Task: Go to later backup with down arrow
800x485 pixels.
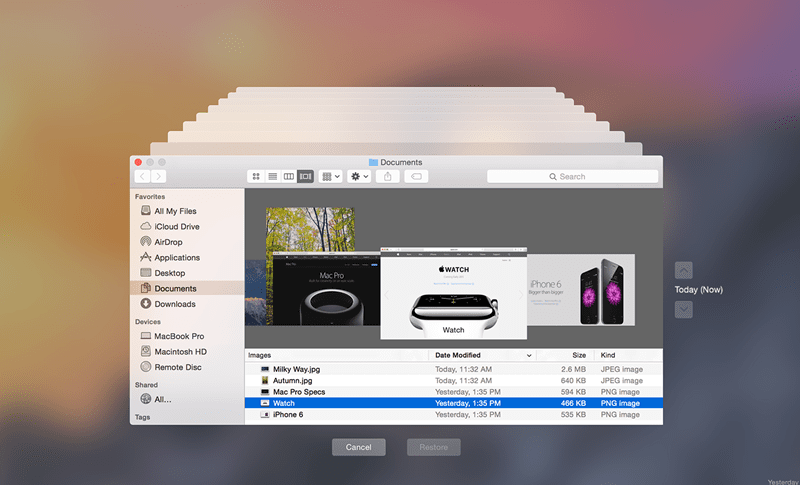Action: click(x=684, y=309)
